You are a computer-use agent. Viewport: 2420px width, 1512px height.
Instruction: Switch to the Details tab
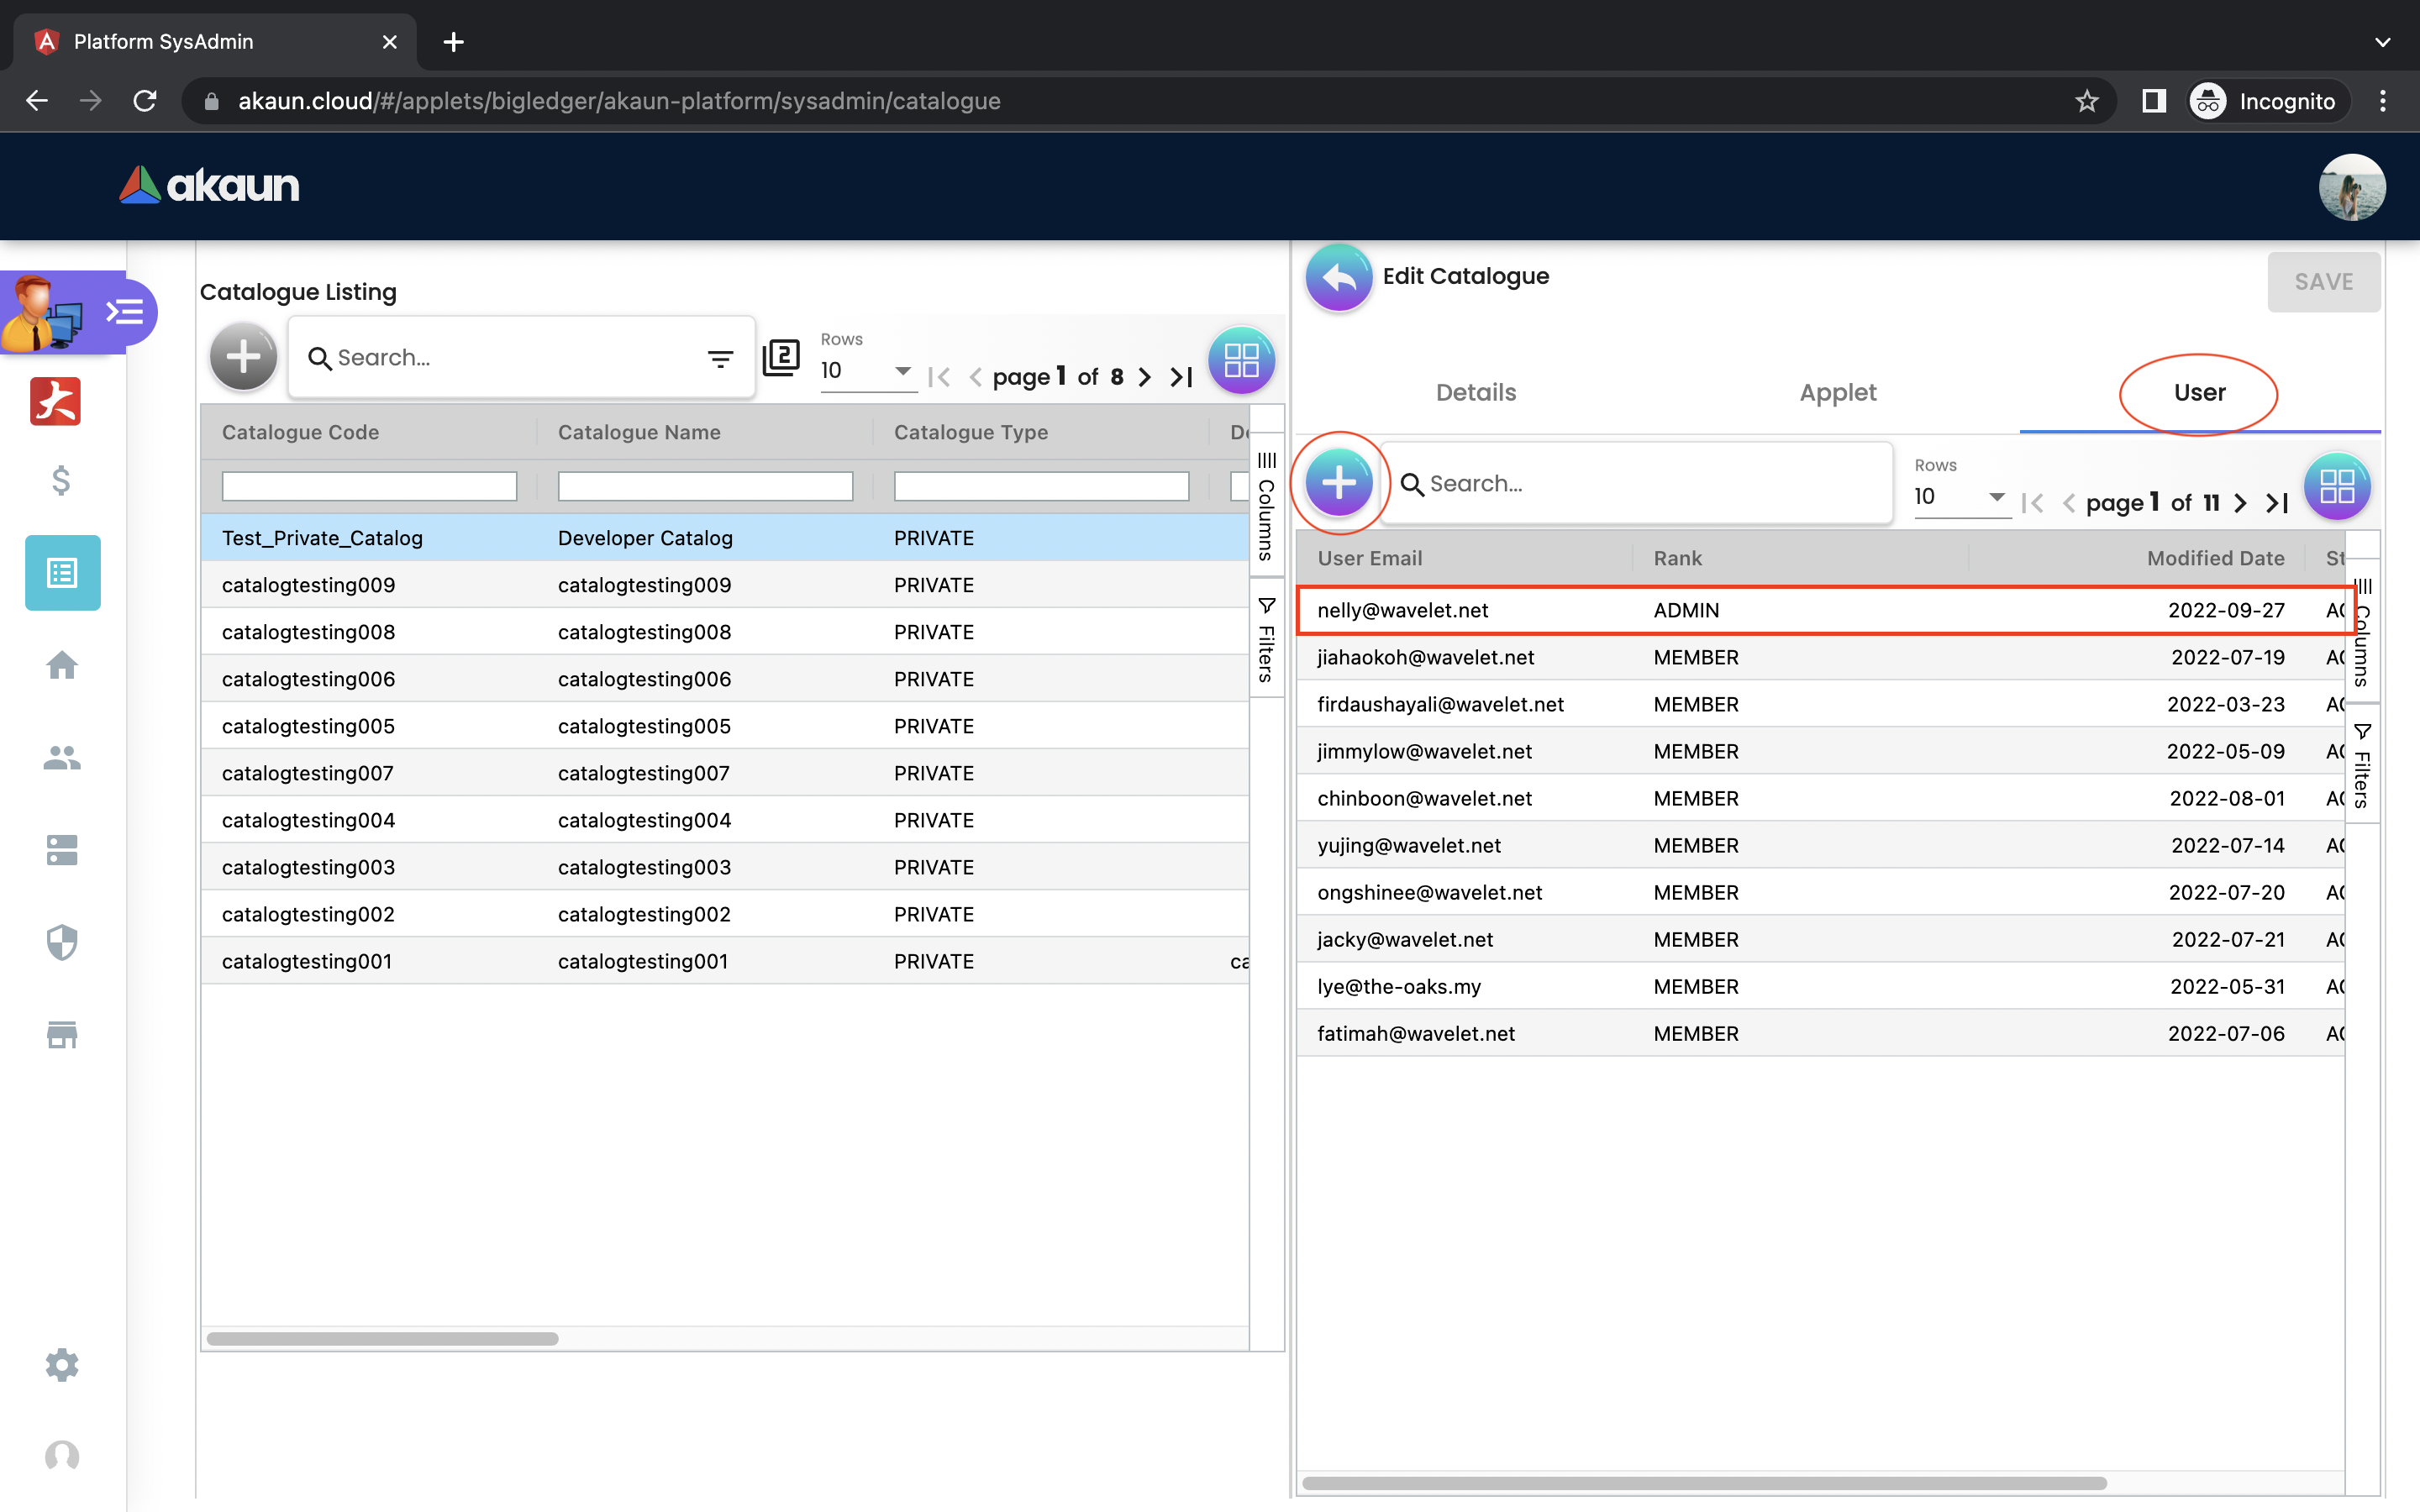pyautogui.click(x=1476, y=393)
